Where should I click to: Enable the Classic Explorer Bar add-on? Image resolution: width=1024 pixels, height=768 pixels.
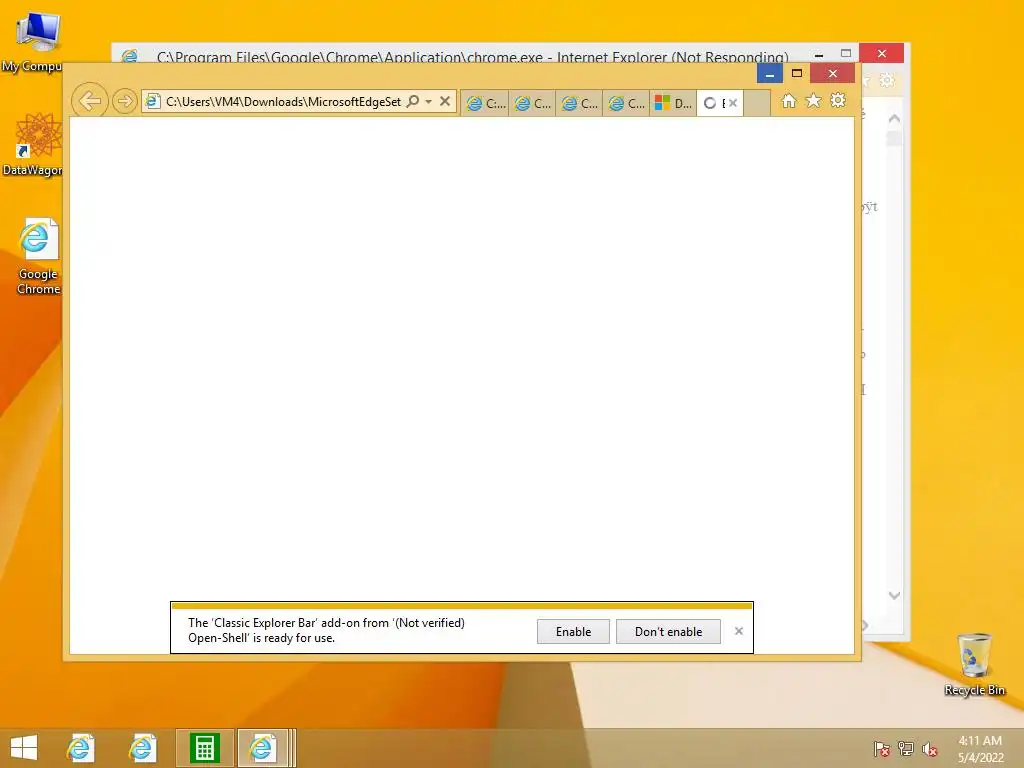coord(573,632)
